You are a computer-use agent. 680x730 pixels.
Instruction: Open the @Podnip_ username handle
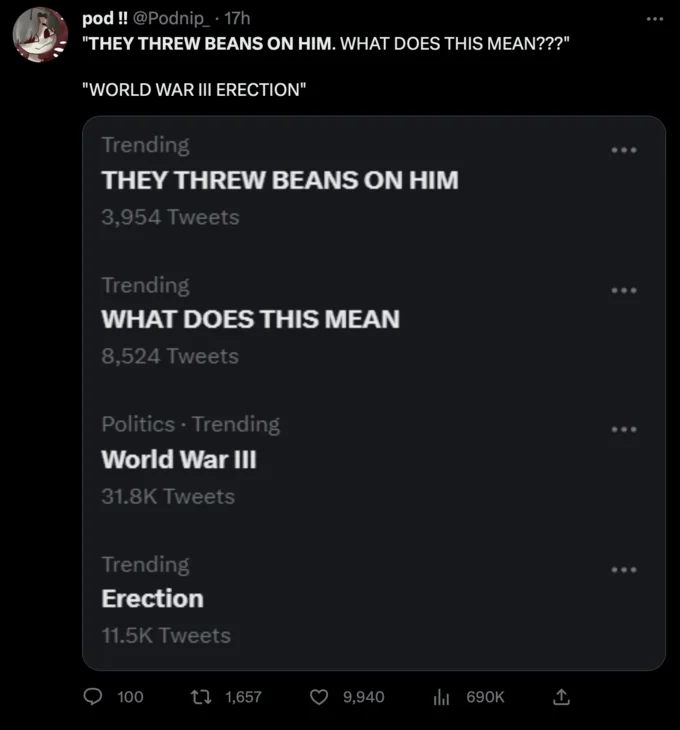(x=172, y=19)
